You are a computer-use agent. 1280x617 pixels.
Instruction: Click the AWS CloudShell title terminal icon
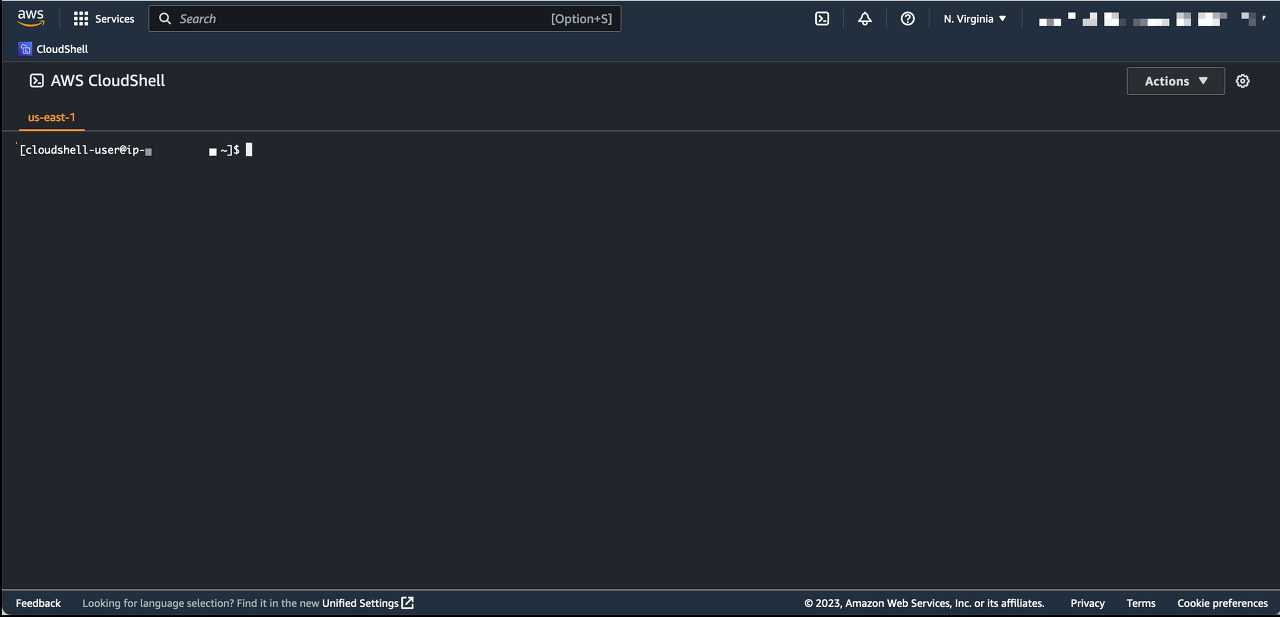pyautogui.click(x=37, y=81)
